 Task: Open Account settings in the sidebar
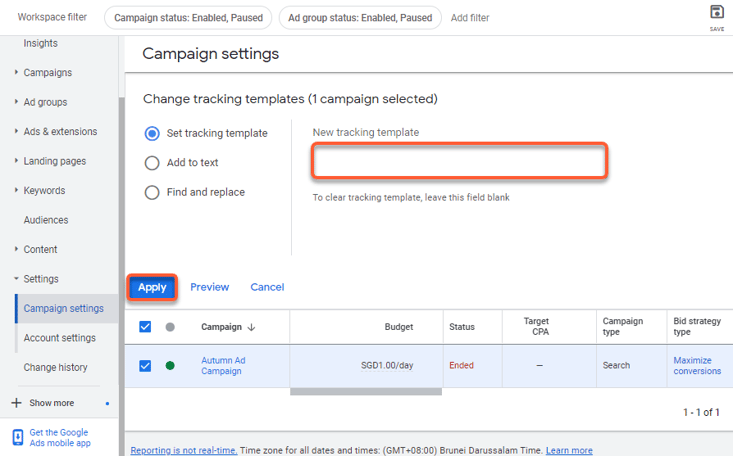[60, 338]
